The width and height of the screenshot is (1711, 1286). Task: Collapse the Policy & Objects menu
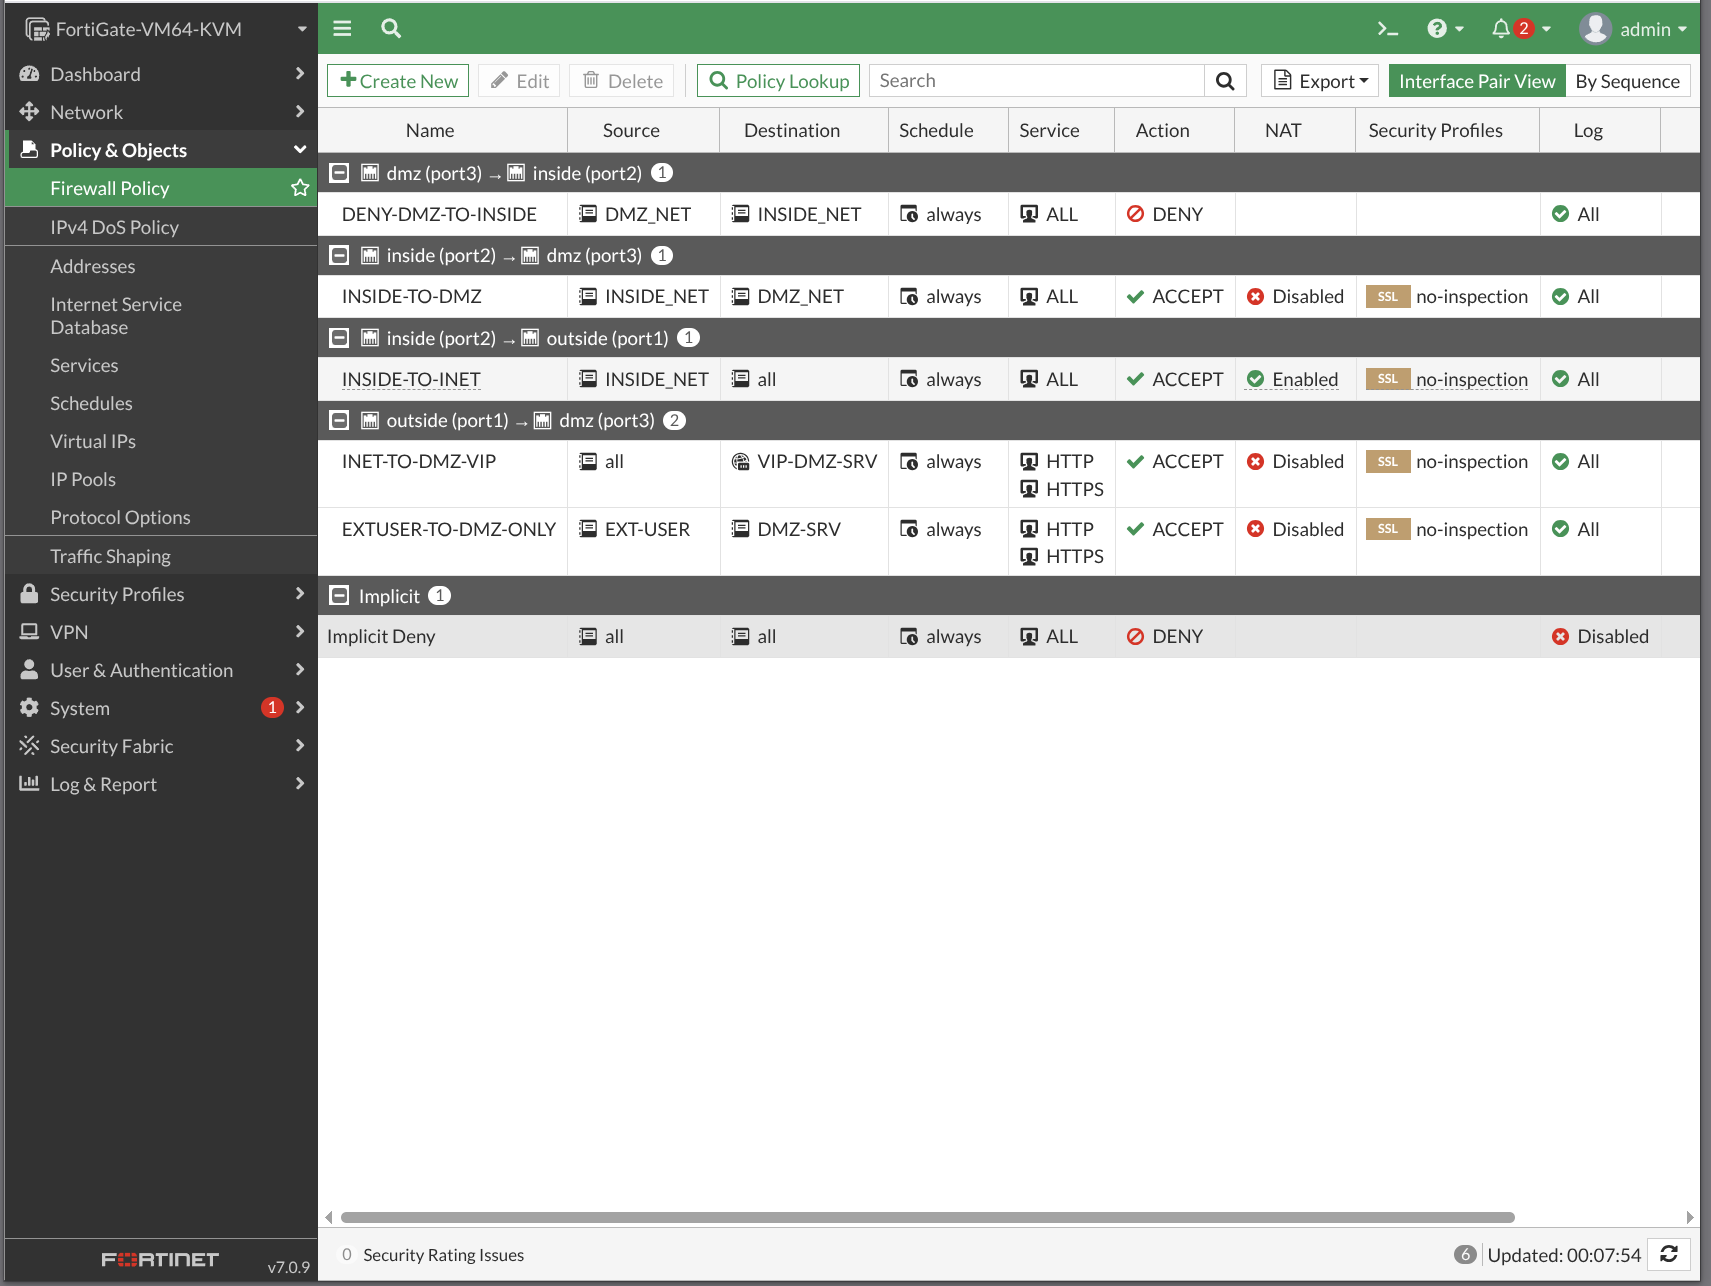coord(161,150)
